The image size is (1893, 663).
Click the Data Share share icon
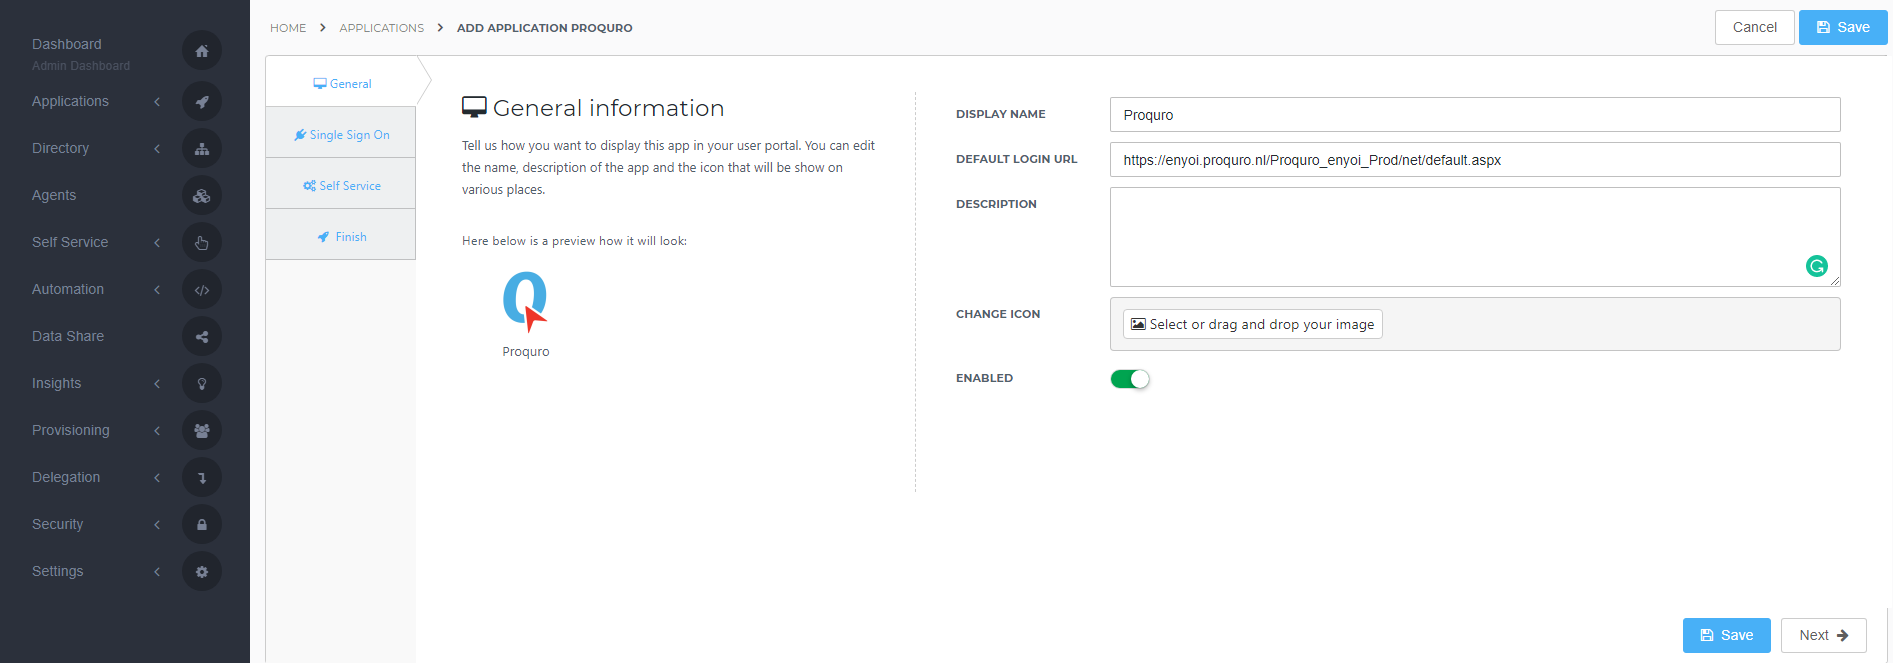click(202, 336)
